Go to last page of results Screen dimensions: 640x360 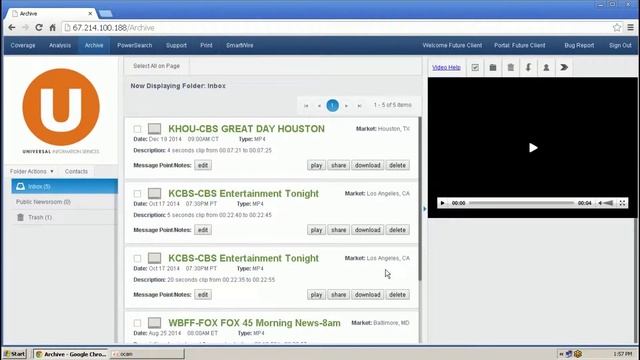pos(359,106)
